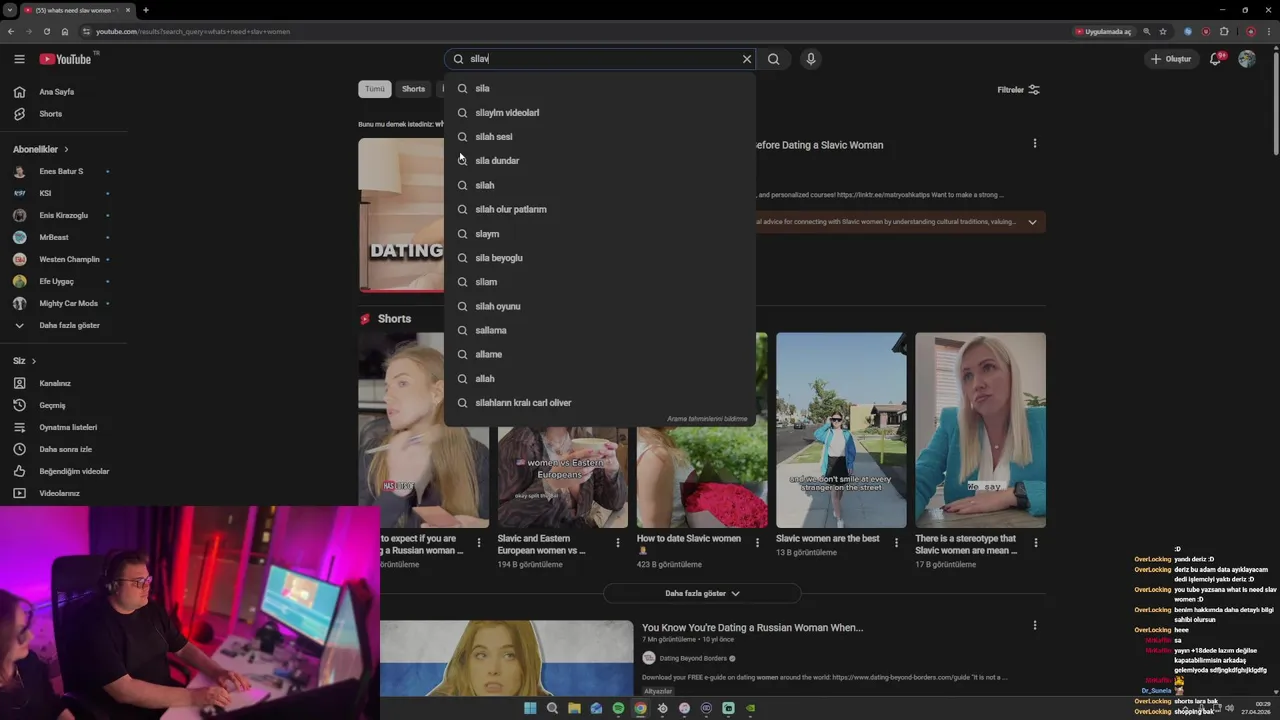Open 'How to date Slavic women' short
This screenshot has width=1280, height=720.
pyautogui.click(x=702, y=430)
